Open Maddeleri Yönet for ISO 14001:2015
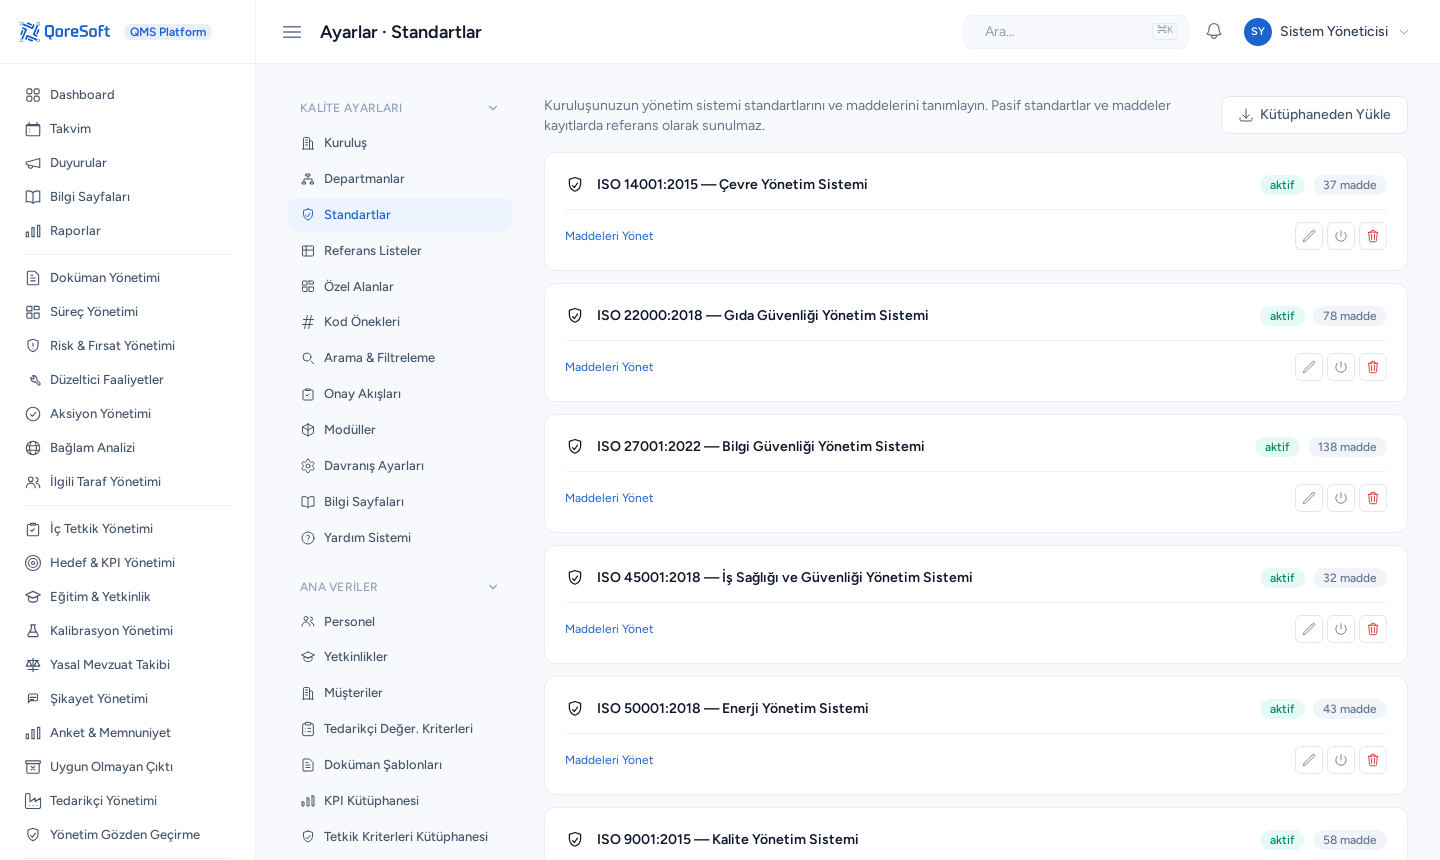The image size is (1440, 860). click(x=609, y=236)
